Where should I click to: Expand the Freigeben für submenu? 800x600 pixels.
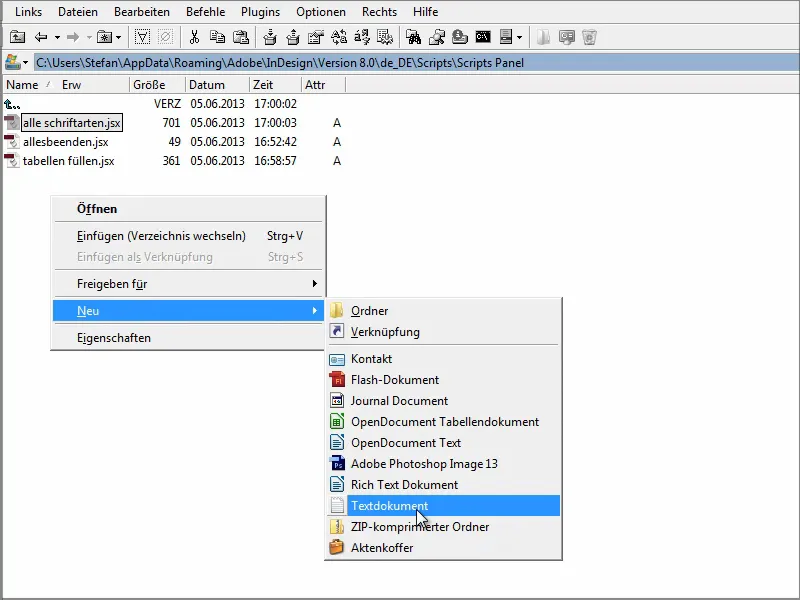point(188,284)
